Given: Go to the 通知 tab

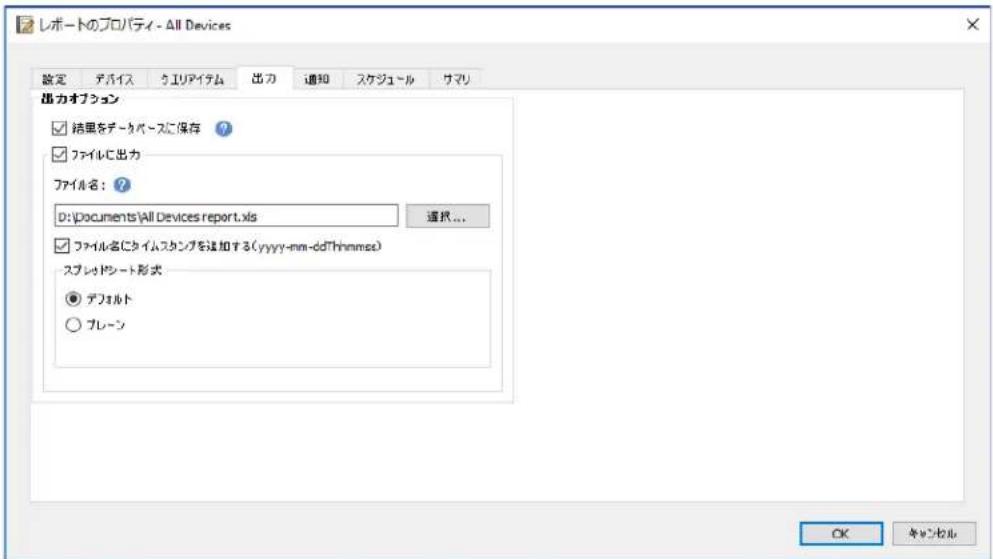Looking at the screenshot, I should [x=317, y=79].
